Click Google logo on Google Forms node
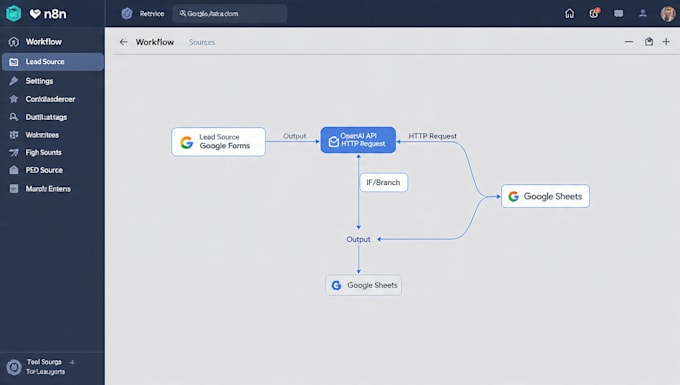This screenshot has height=385, width=680. (186, 142)
